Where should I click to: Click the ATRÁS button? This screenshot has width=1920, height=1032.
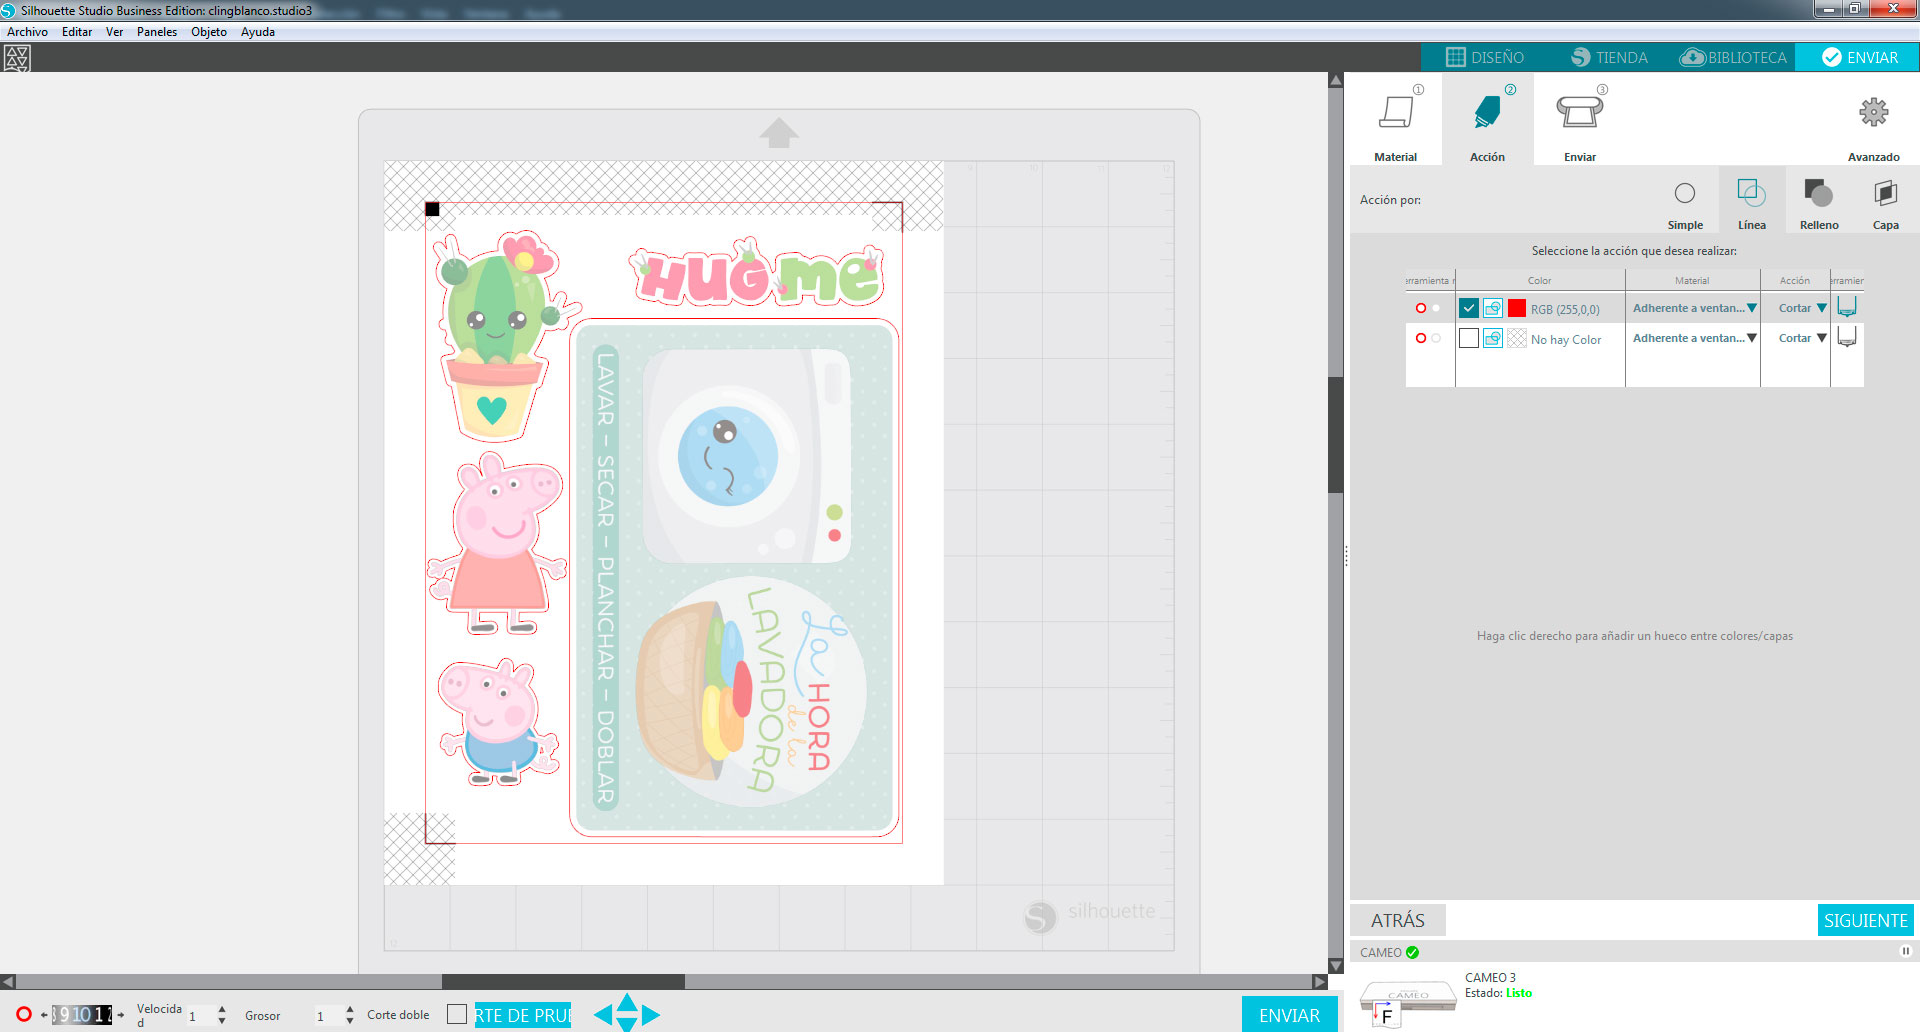[x=1397, y=920]
